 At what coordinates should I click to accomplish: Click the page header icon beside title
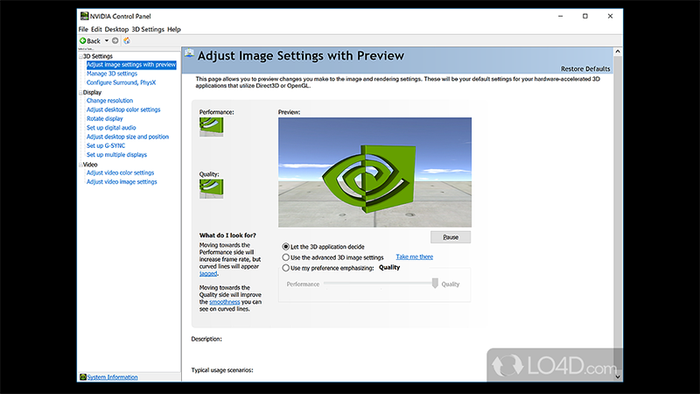[x=189, y=54]
